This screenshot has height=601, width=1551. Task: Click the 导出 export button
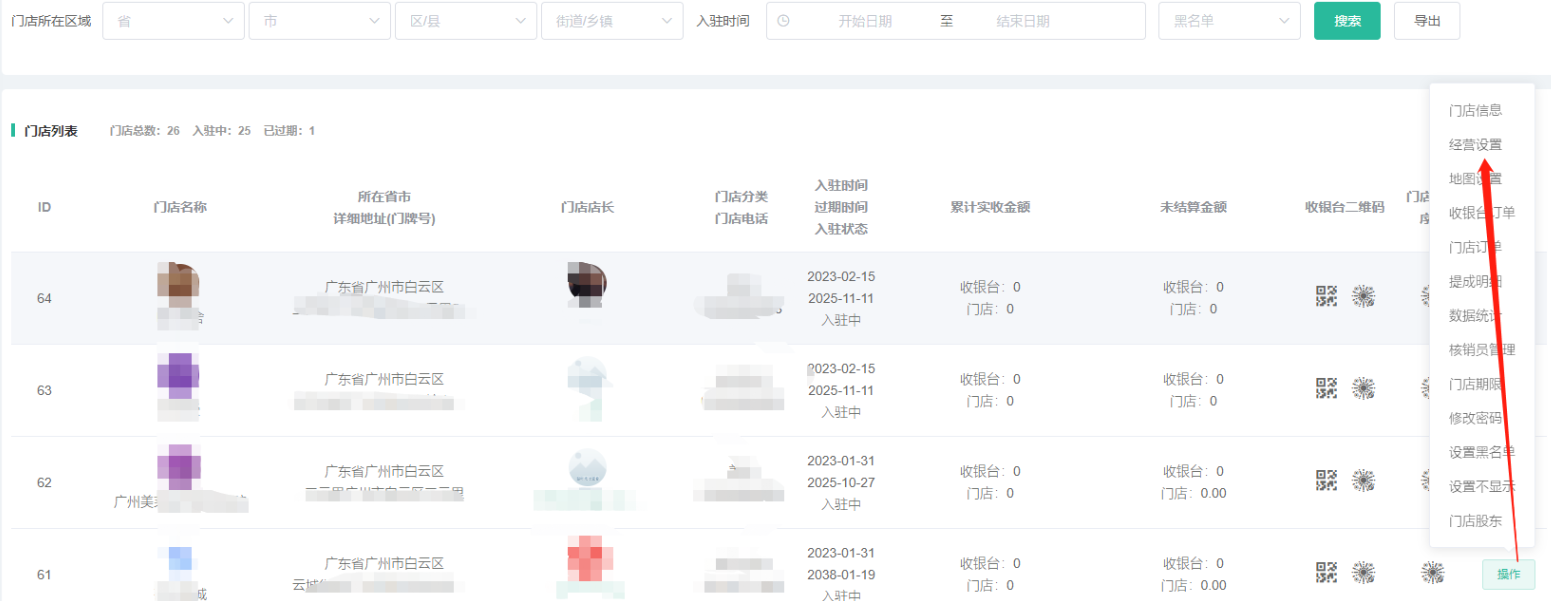pyautogui.click(x=1426, y=21)
